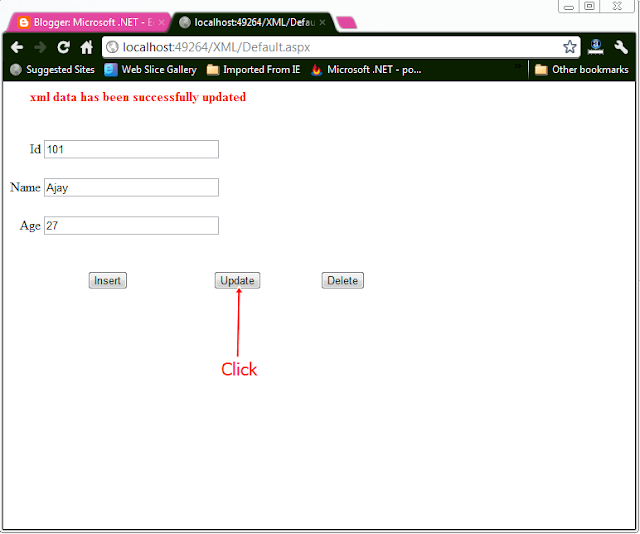Click the Age field containing 27

[x=131, y=226]
